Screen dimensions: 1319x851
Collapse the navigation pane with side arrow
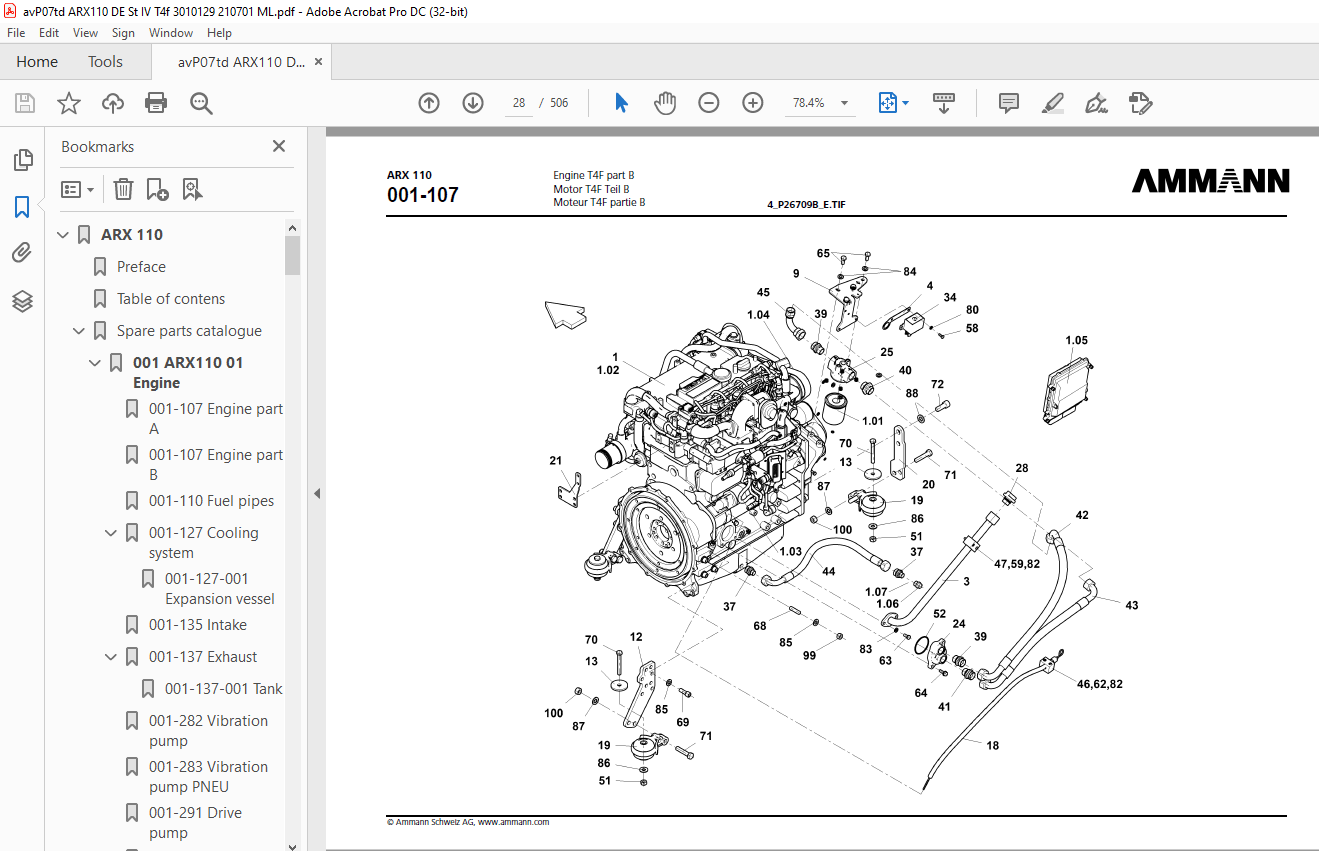(317, 493)
